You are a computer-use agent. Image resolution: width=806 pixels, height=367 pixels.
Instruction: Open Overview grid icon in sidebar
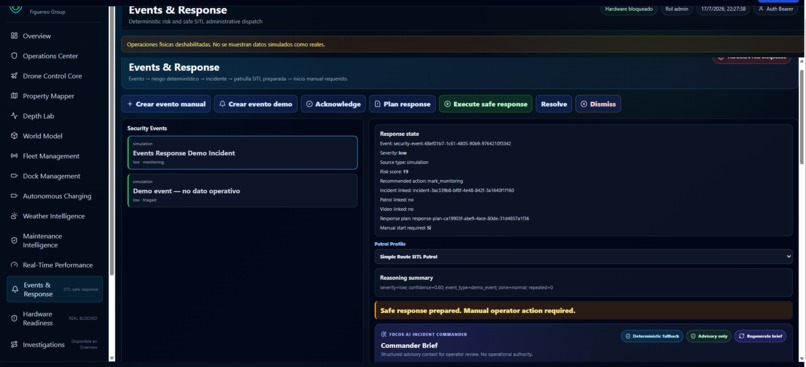pos(14,36)
